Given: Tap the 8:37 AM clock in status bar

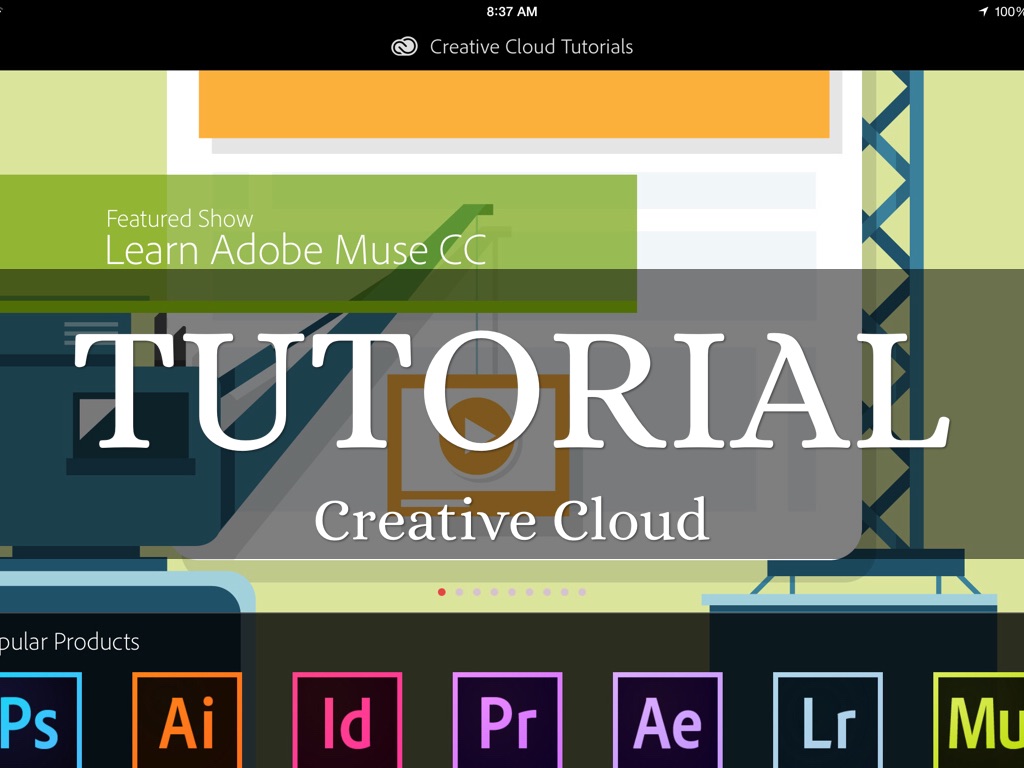Looking at the screenshot, I should [512, 12].
